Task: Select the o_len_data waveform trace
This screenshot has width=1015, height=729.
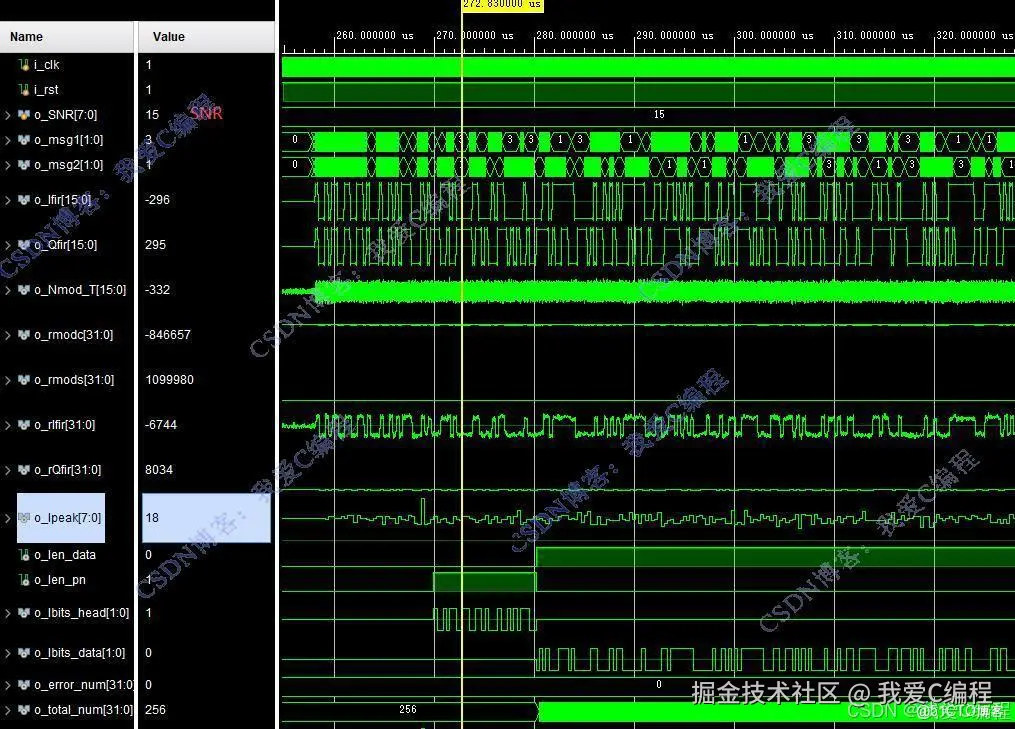Action: coord(700,557)
